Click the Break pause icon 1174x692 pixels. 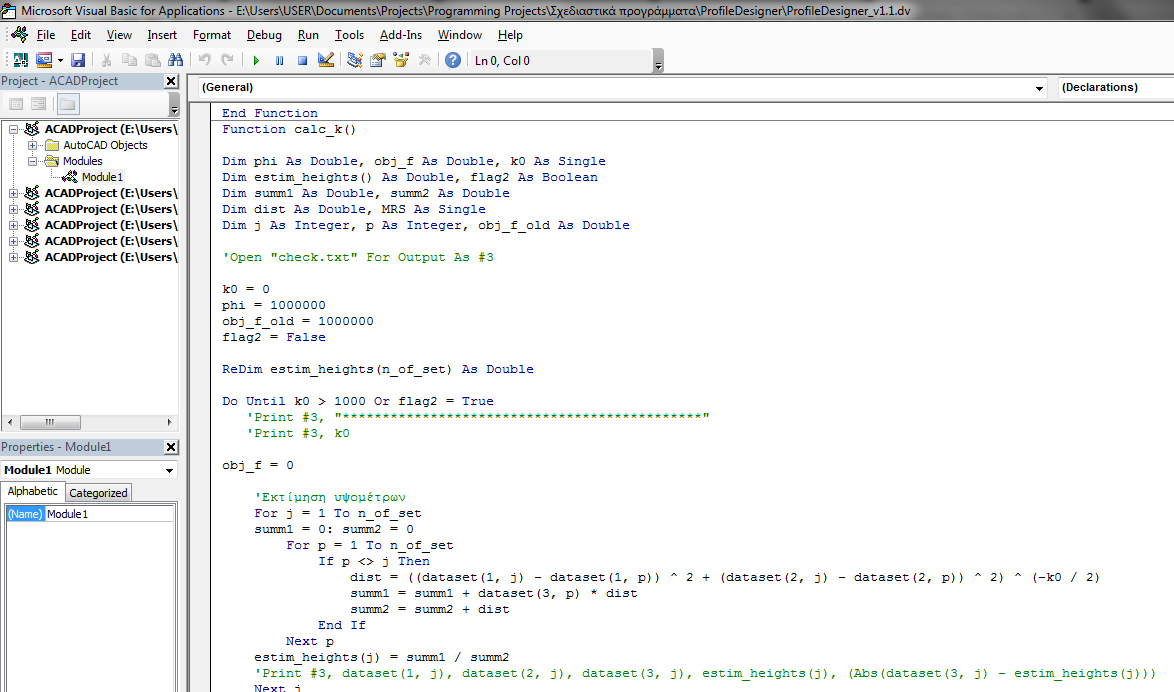(279, 60)
